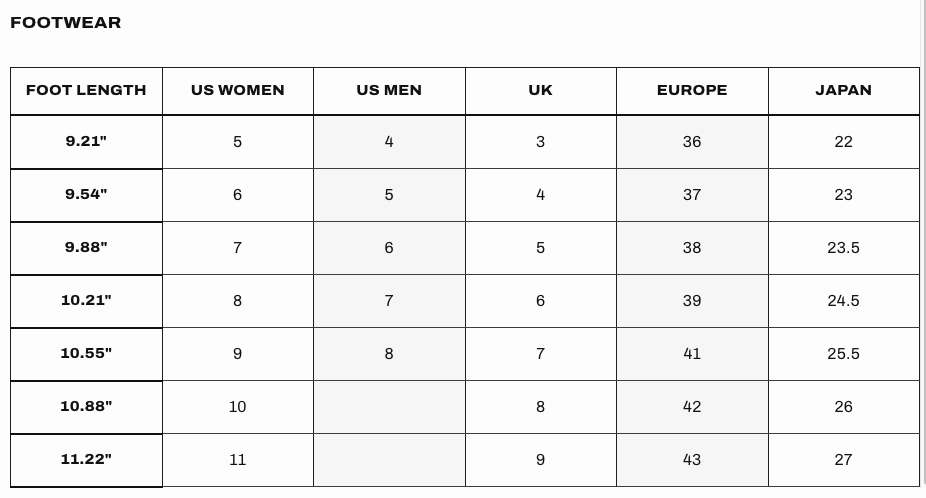The image size is (926, 498).
Task: Click the US MEN column header
Action: coord(389,90)
